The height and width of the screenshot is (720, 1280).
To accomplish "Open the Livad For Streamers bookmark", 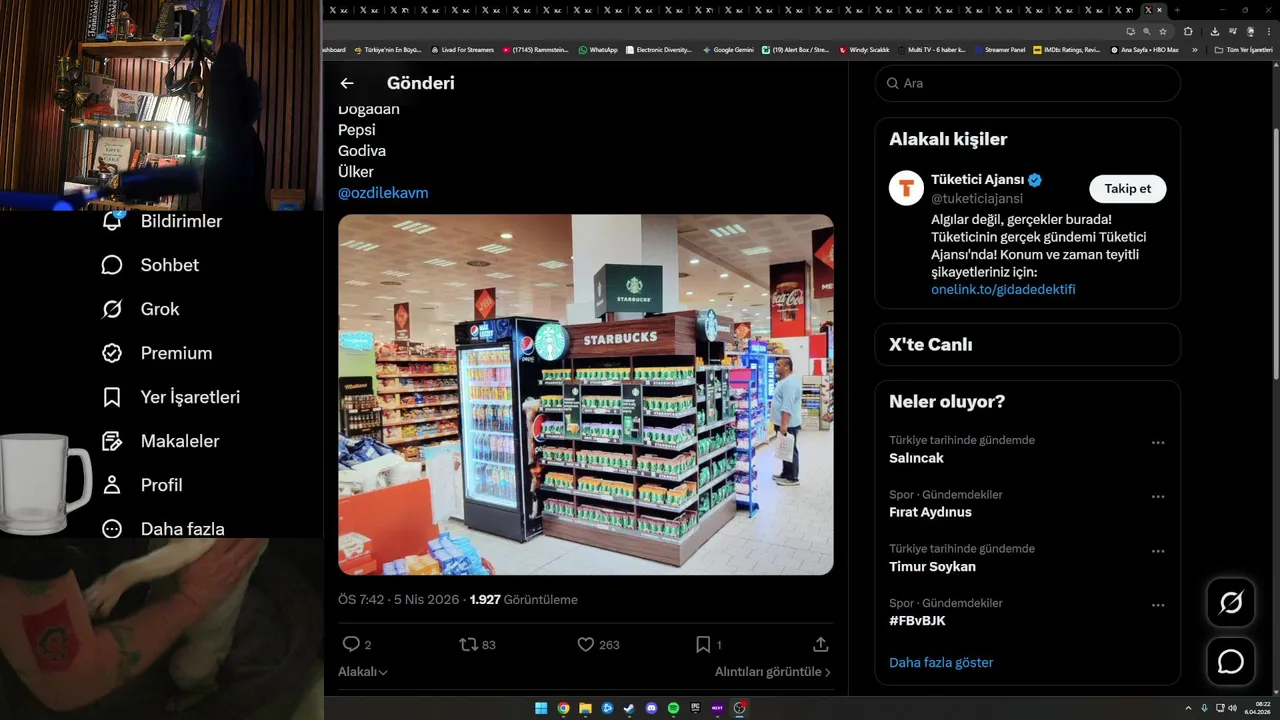I will click(x=463, y=49).
